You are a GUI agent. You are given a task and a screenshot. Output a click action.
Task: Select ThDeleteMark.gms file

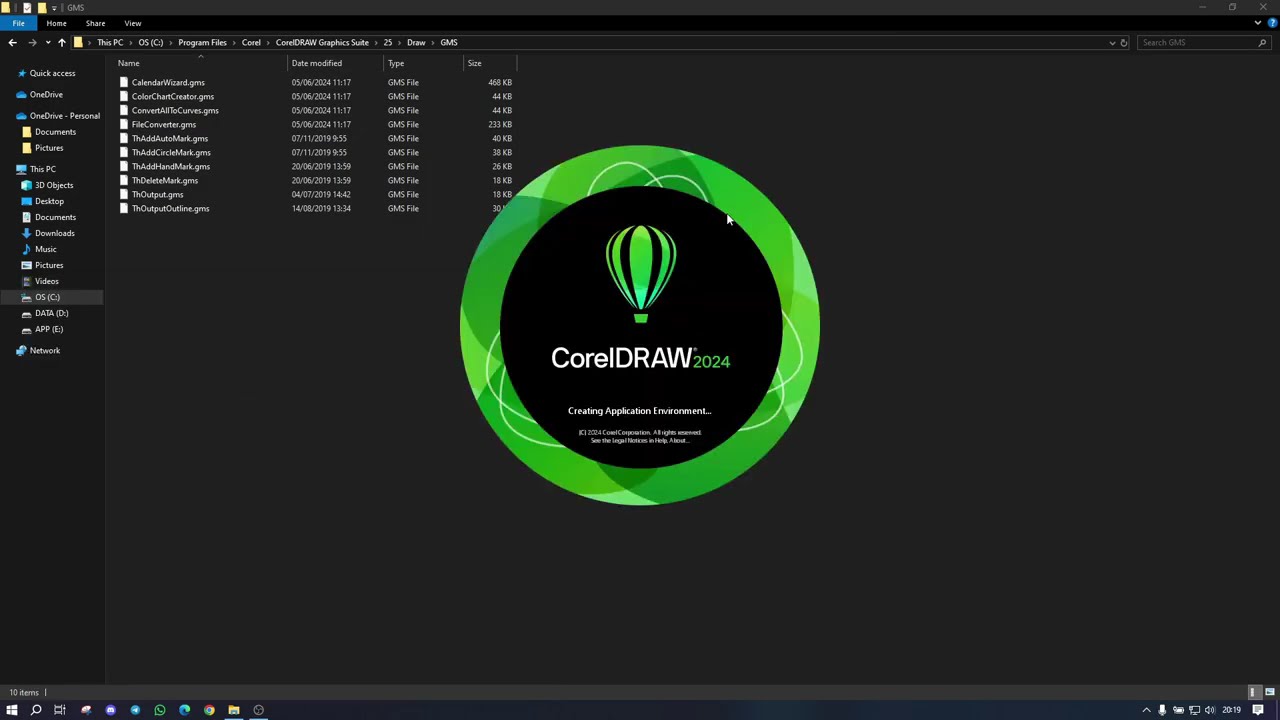(x=165, y=180)
